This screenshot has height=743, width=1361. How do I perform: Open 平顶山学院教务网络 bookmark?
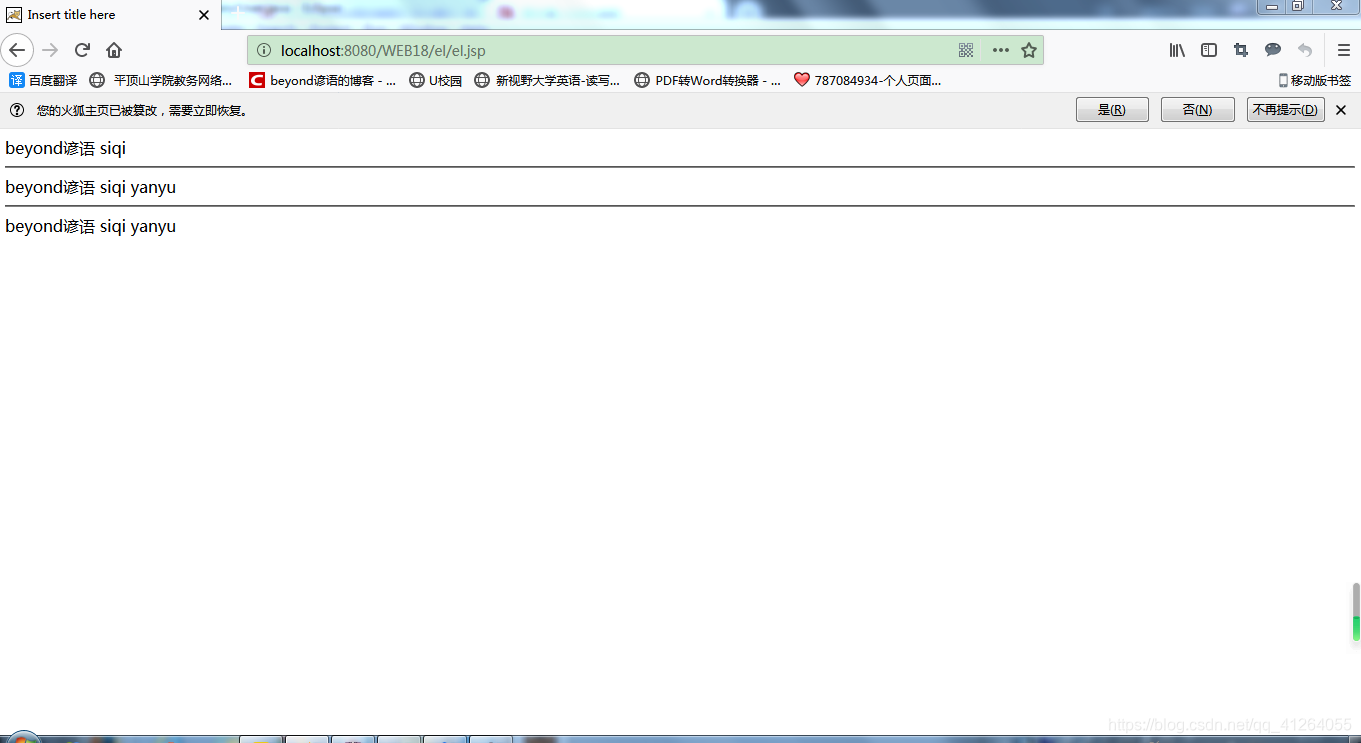pyautogui.click(x=161, y=80)
